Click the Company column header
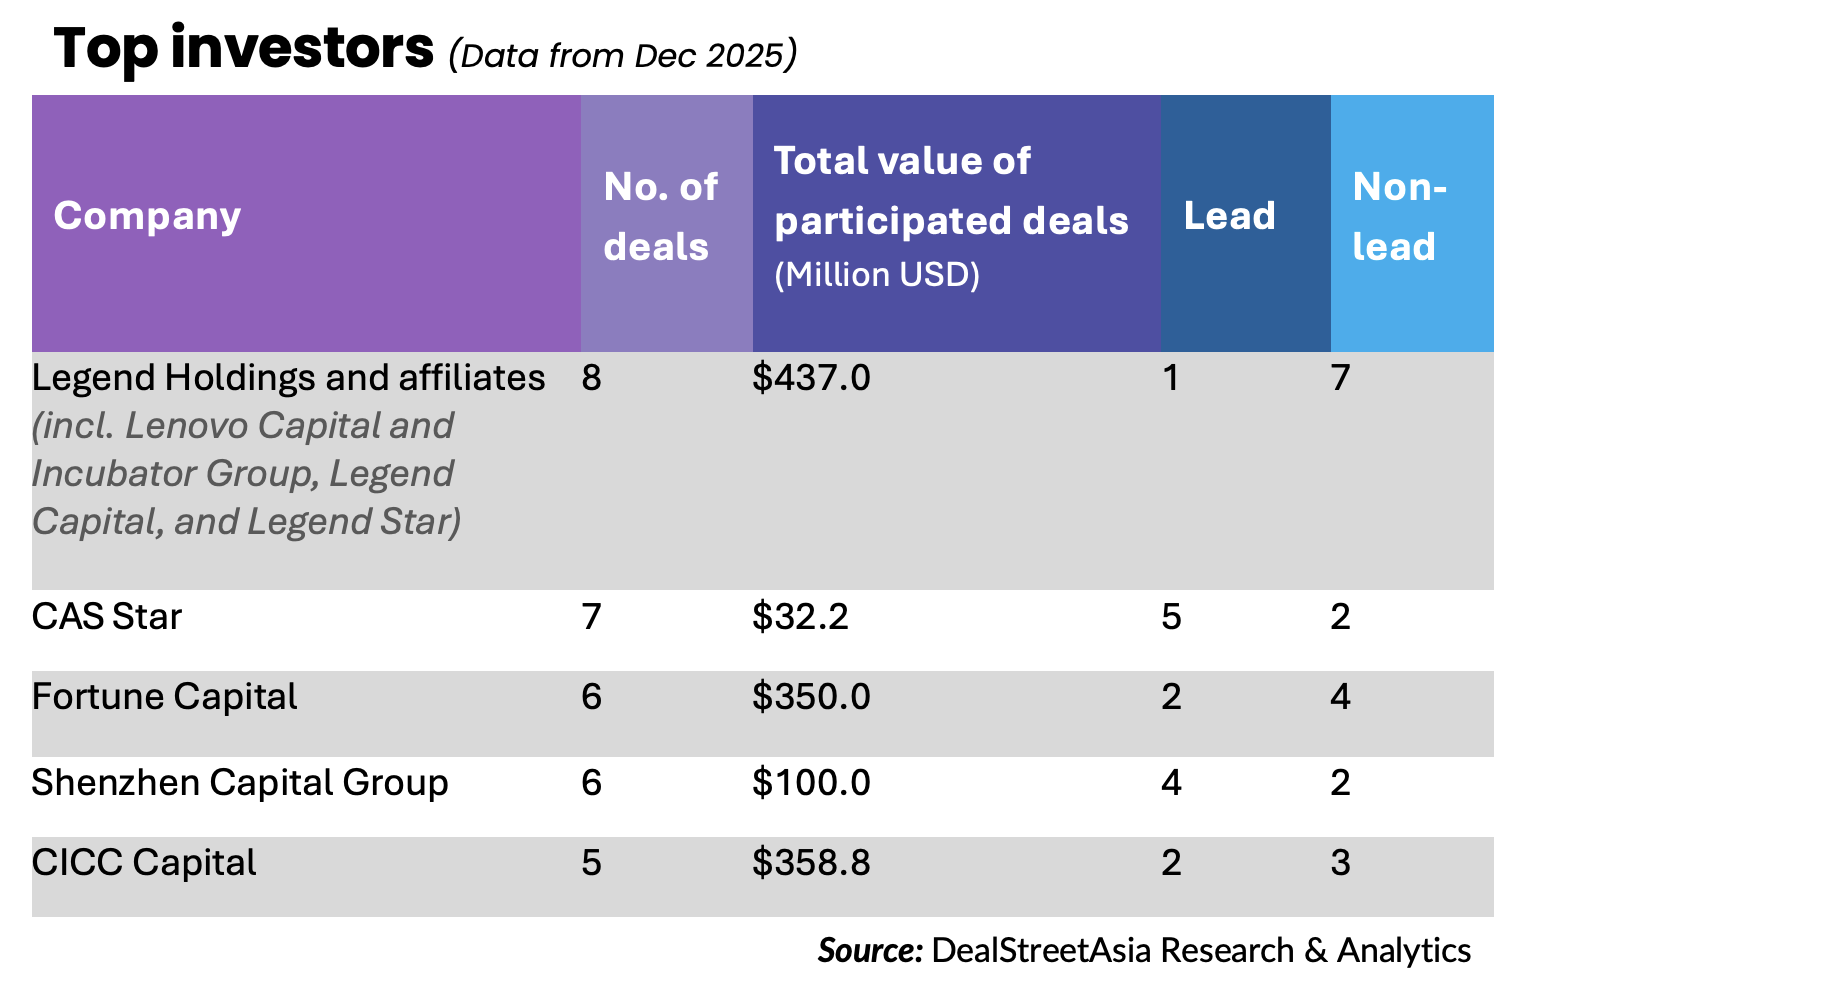This screenshot has height=990, width=1834. [x=148, y=216]
